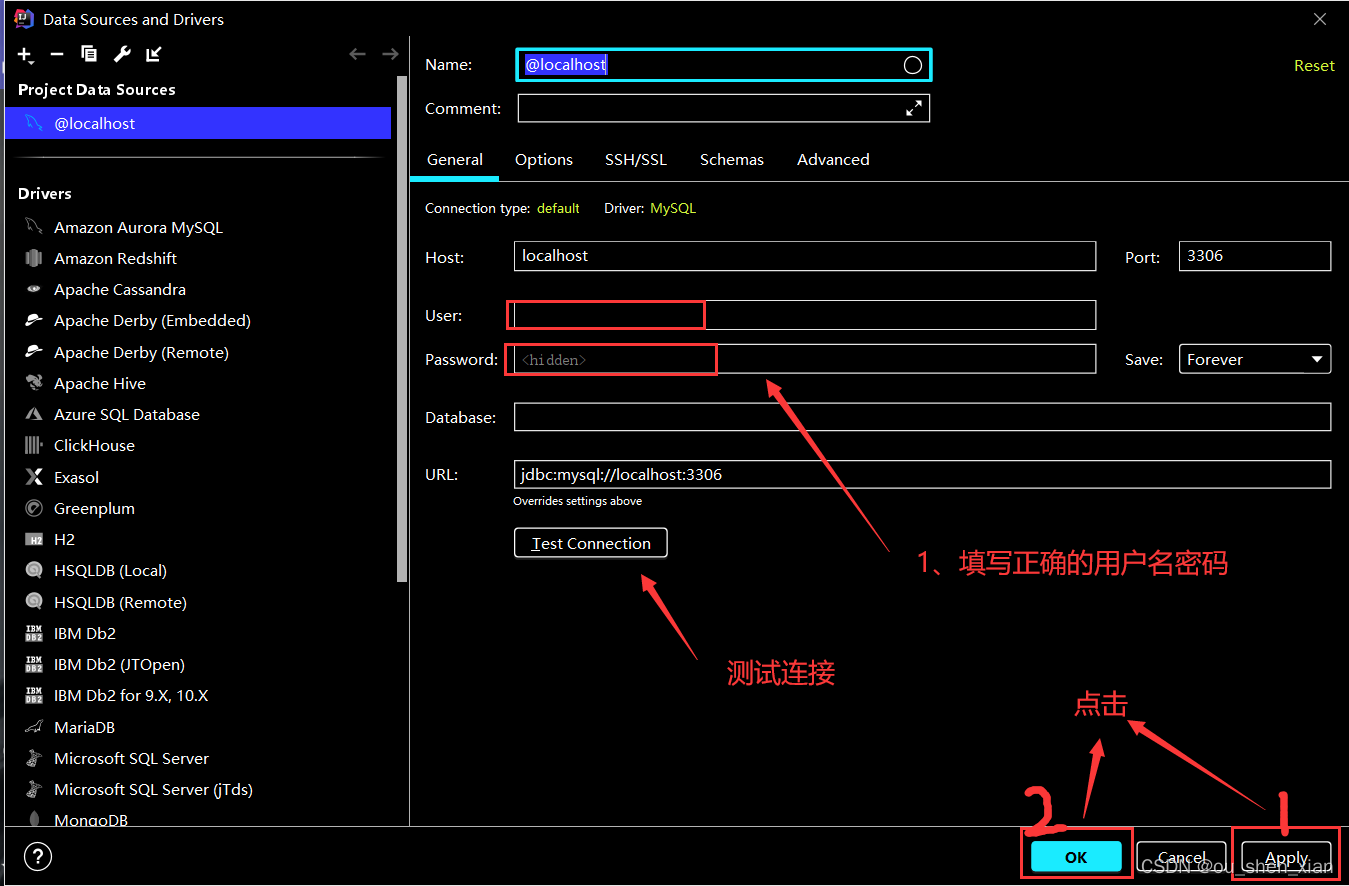Click into the User input field

[805, 315]
